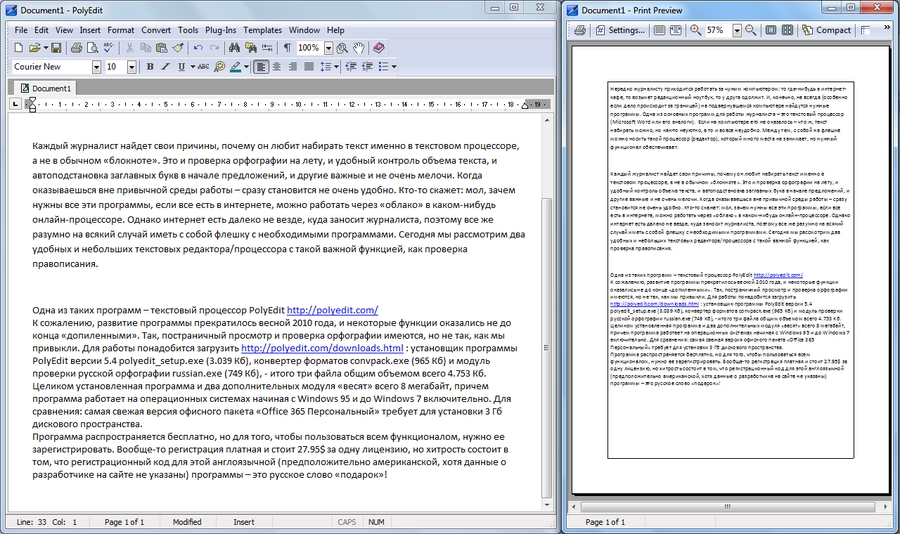This screenshot has height=534, width=900.
Task: Toggle paragraph marks display (¶)
Action: tap(288, 48)
